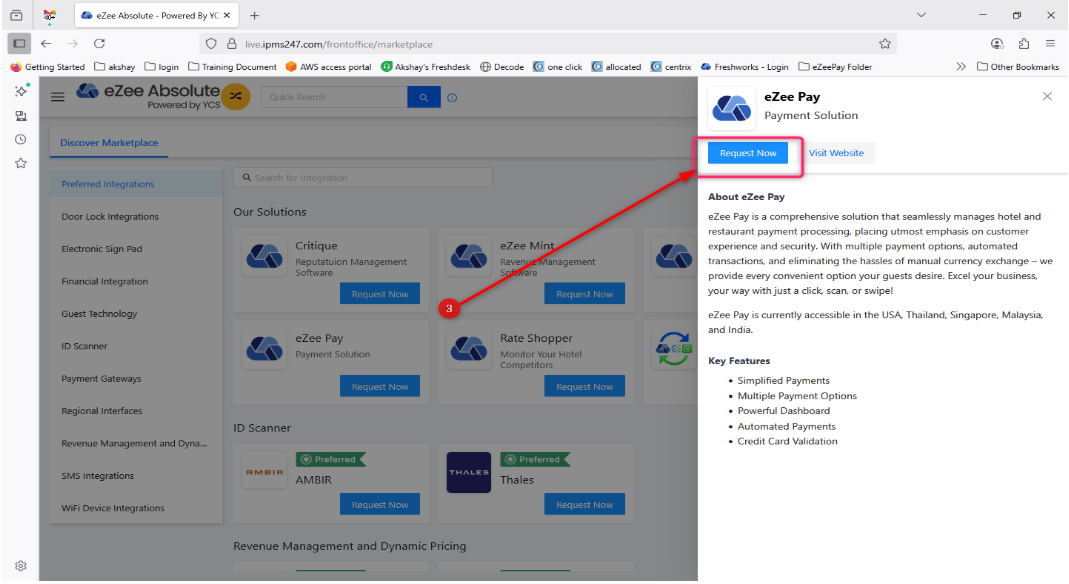Reload the page with refresh icon
Screen dimensions: 1069x584
tap(100, 44)
